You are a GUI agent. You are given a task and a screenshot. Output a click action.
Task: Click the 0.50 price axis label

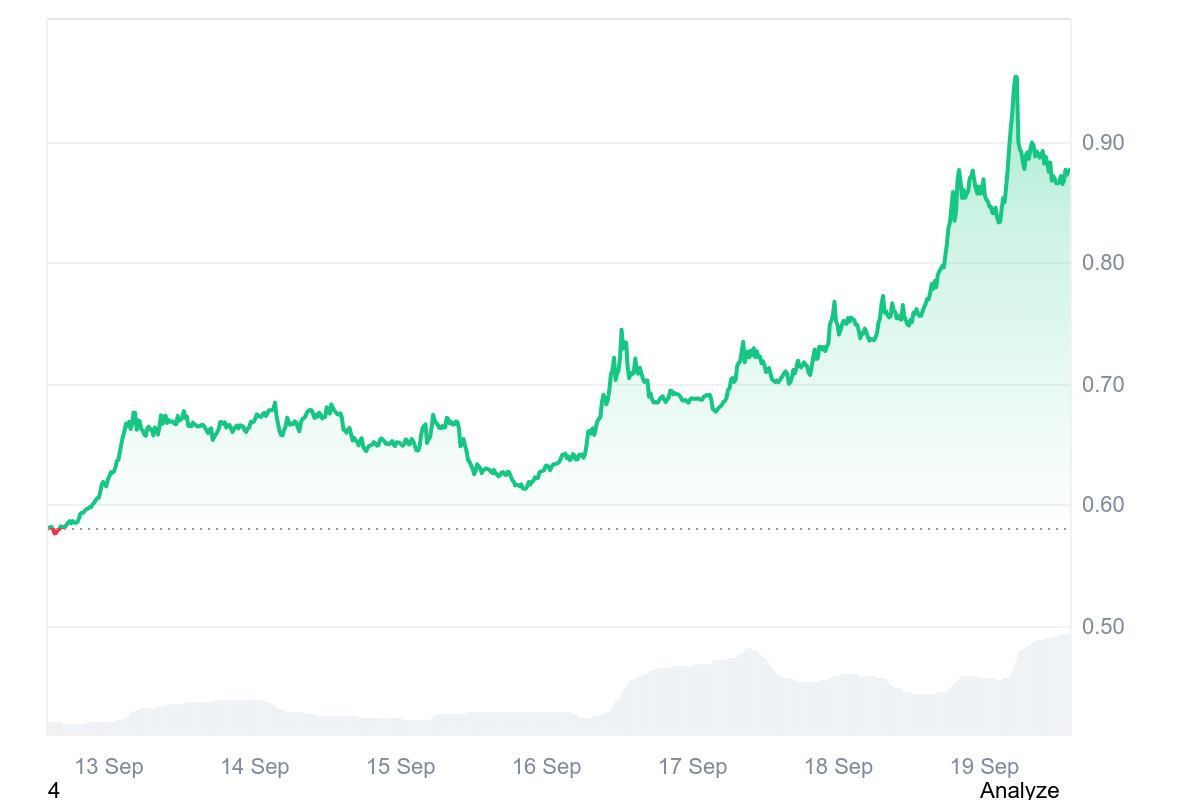click(x=1103, y=627)
